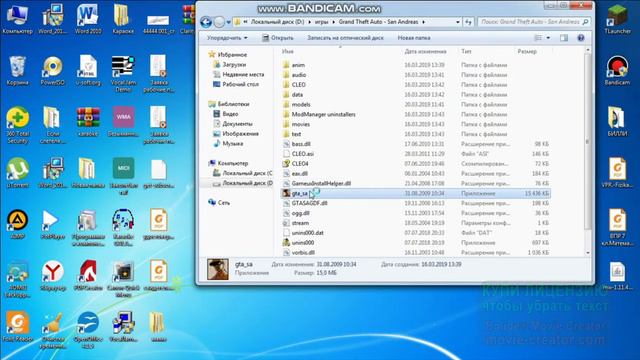Select the AIMP desktop icon

click(17, 224)
